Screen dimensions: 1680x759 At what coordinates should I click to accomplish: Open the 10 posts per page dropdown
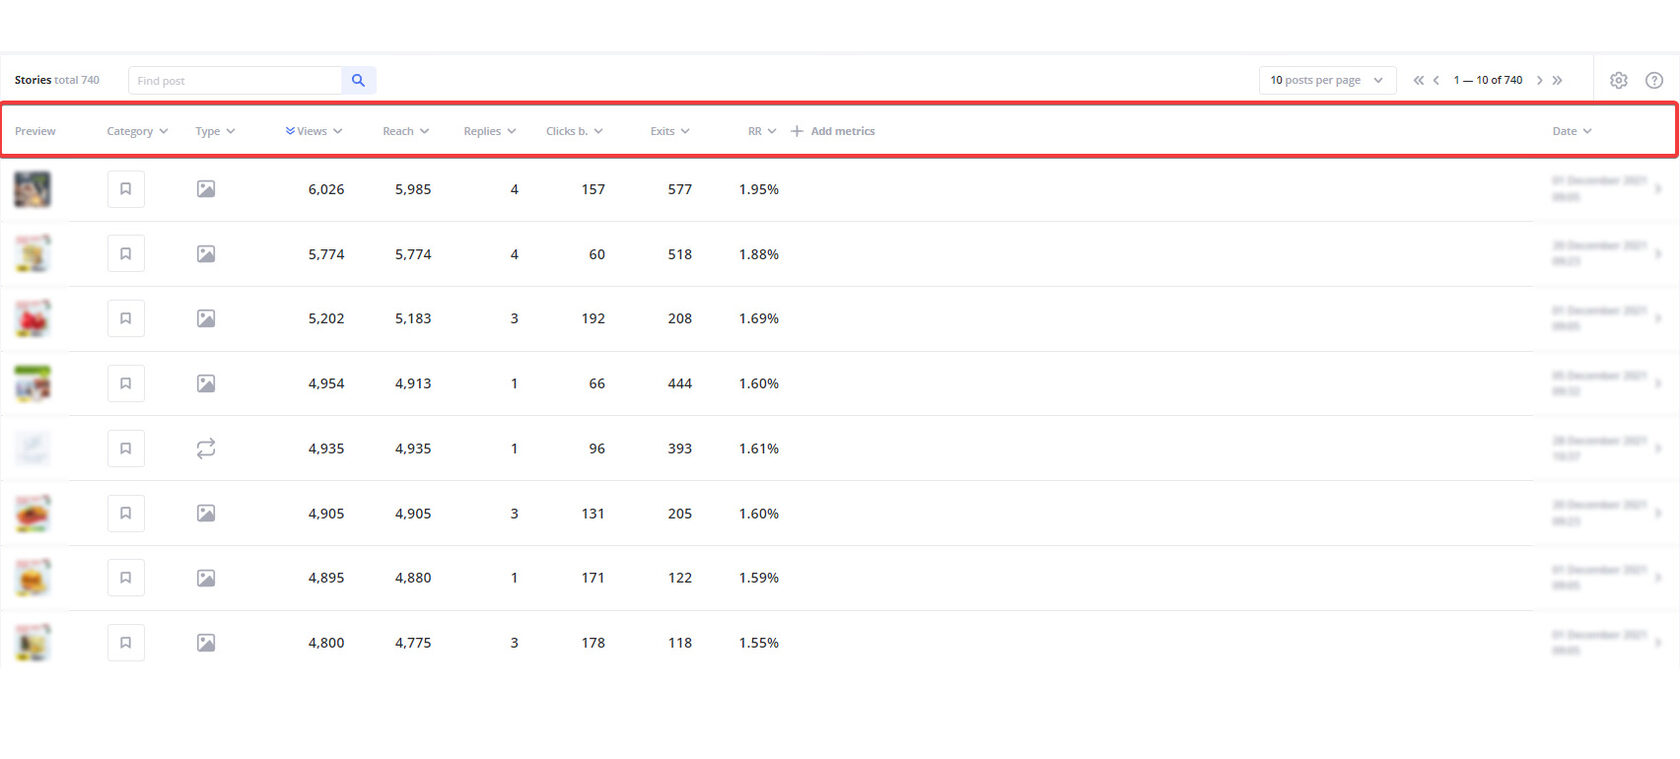1326,80
